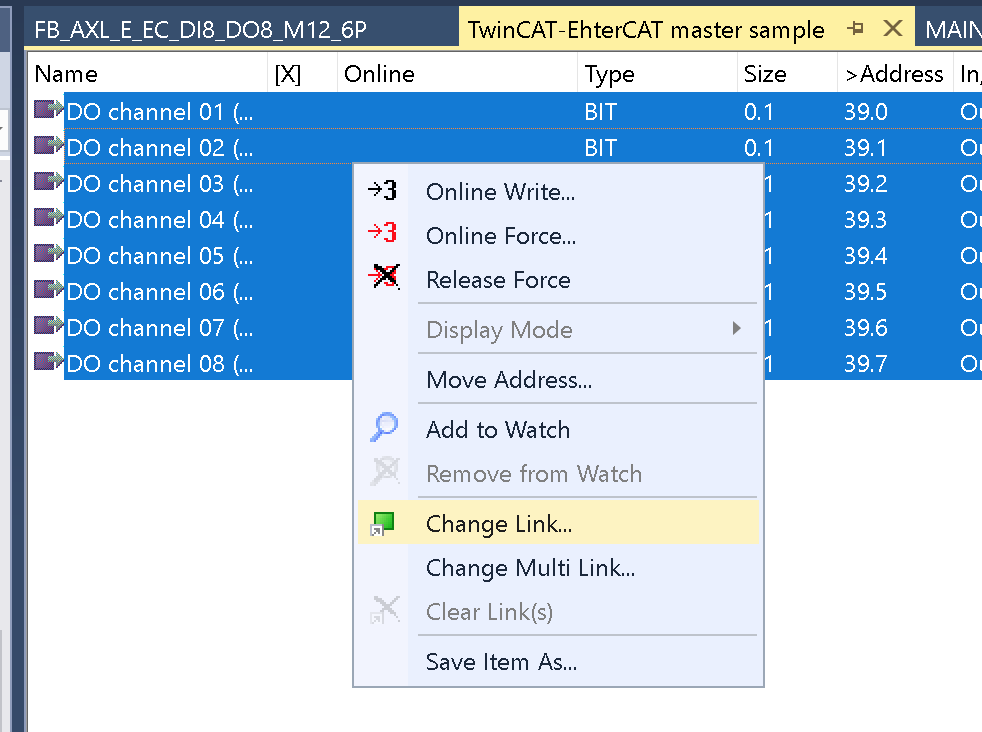982x732 pixels.
Task: Click the Remove from Watch icon
Action: [x=385, y=472]
